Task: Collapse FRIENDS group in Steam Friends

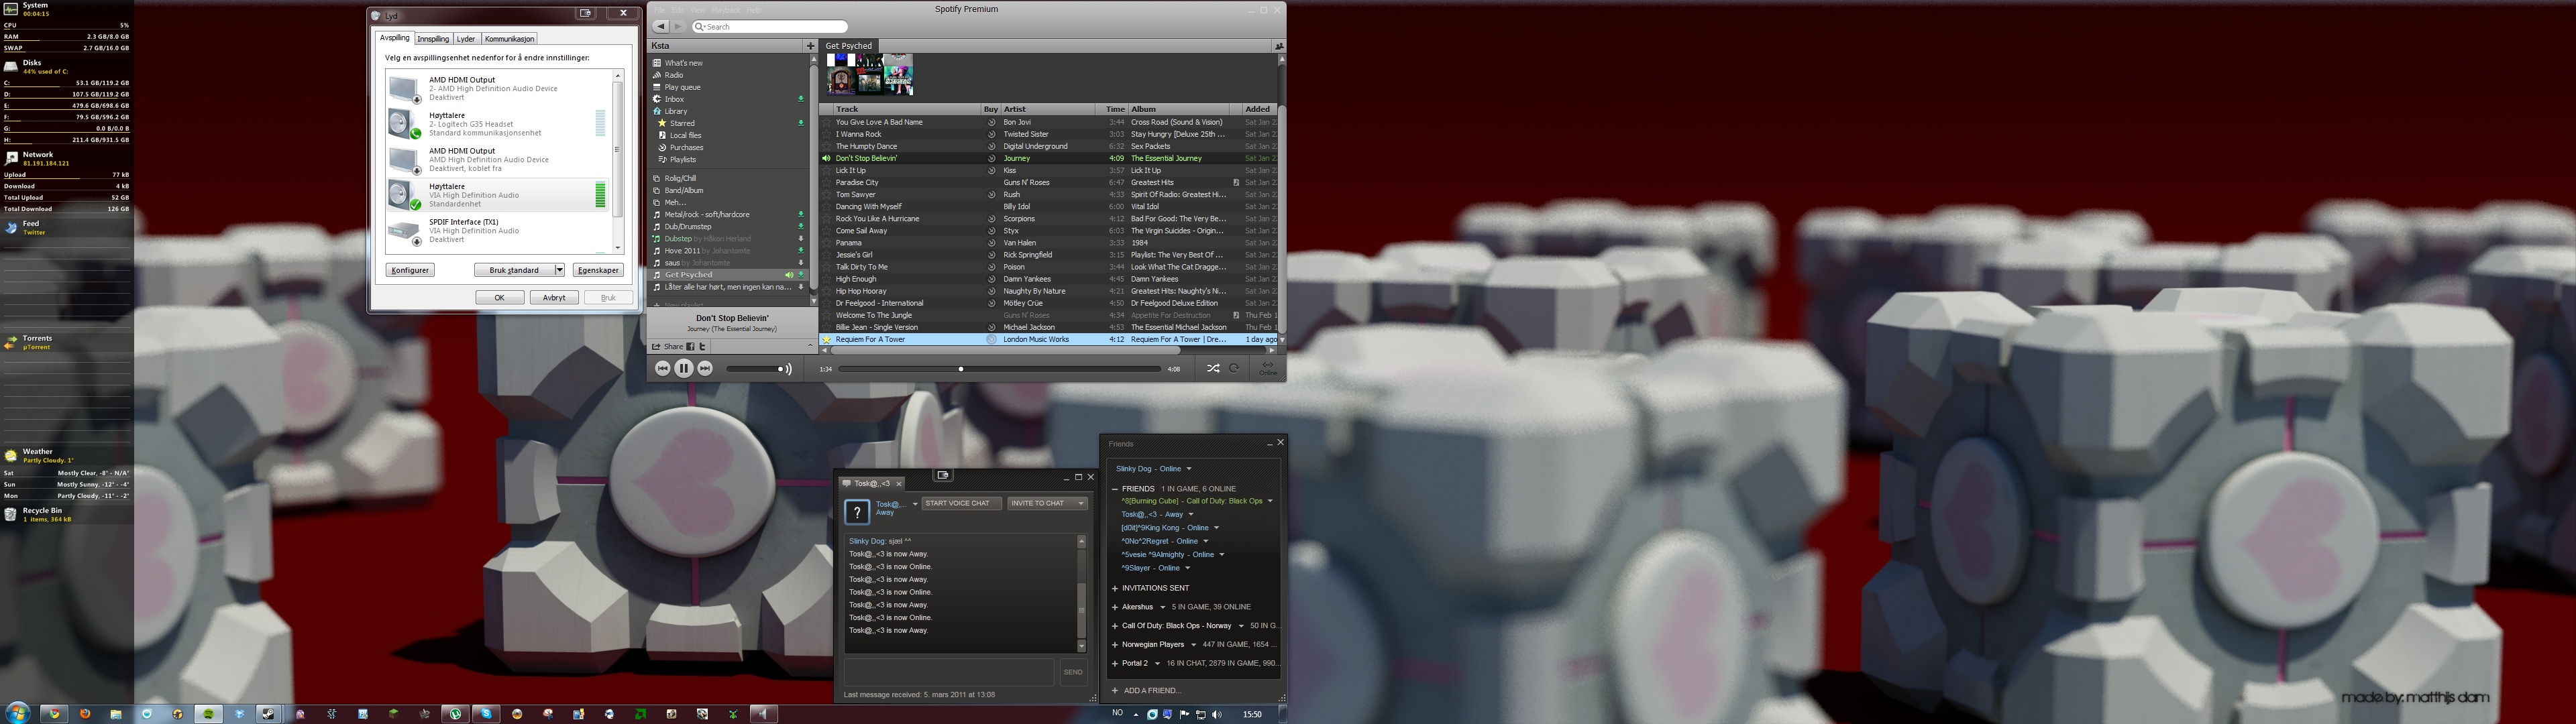Action: (1115, 488)
